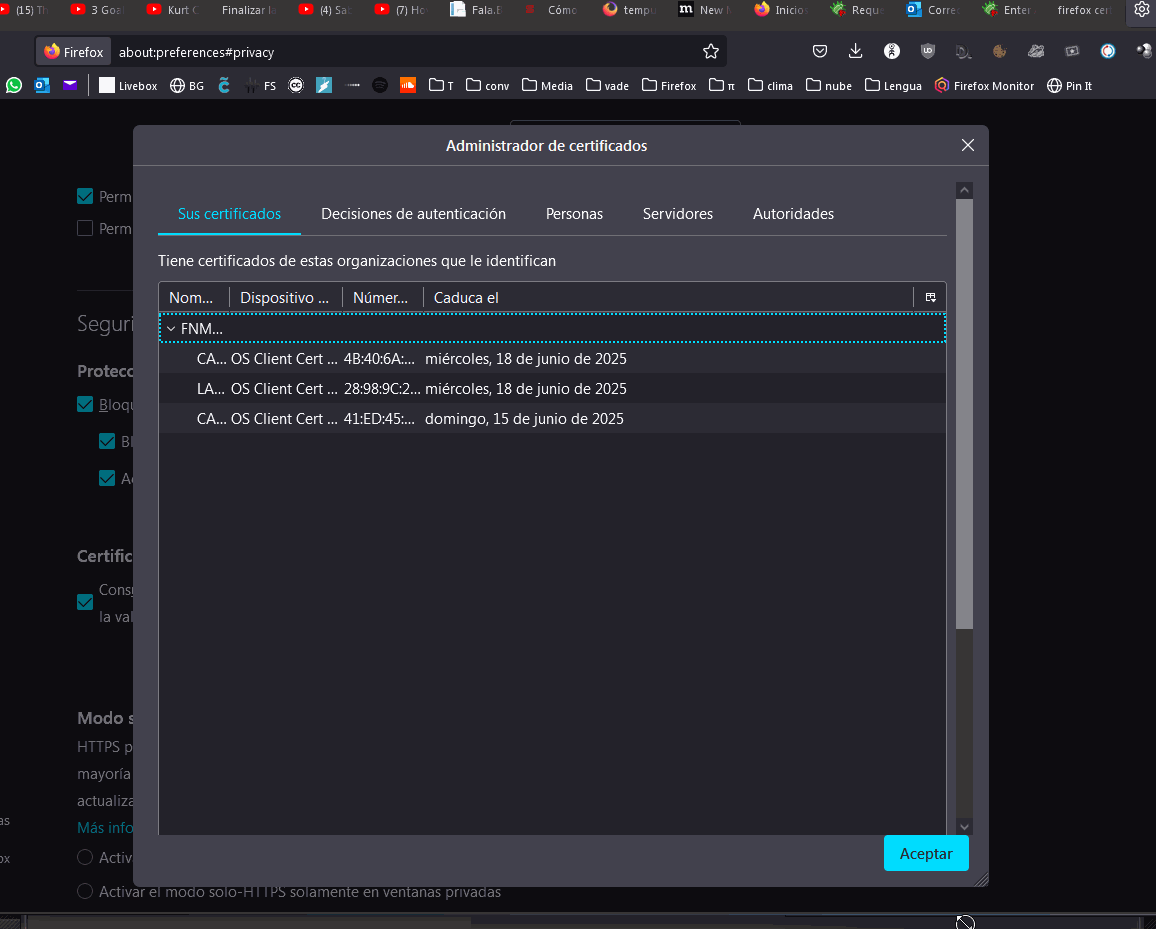Click the dialog vertical scrollbar thumb
Viewport: 1156px width, 929px height.
click(x=964, y=413)
